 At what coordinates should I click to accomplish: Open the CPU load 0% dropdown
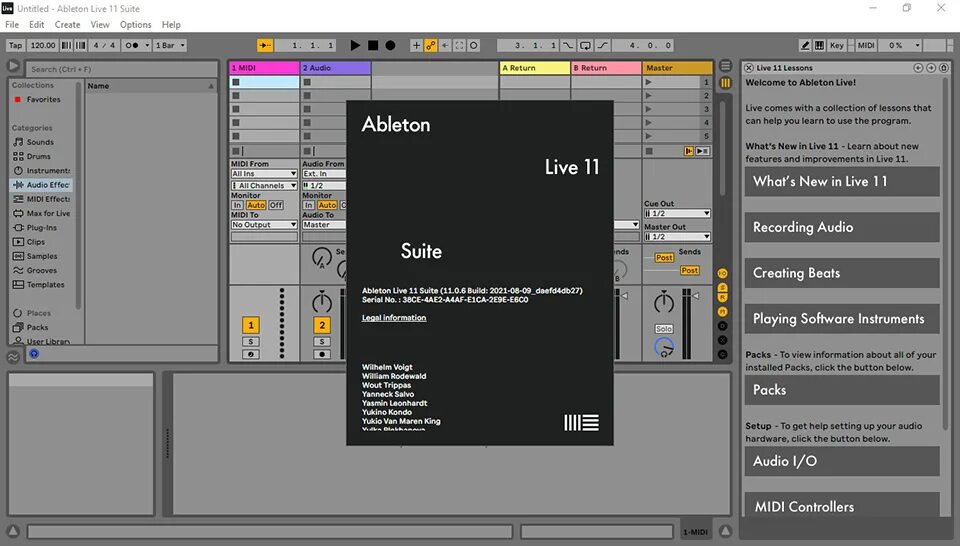coord(901,45)
